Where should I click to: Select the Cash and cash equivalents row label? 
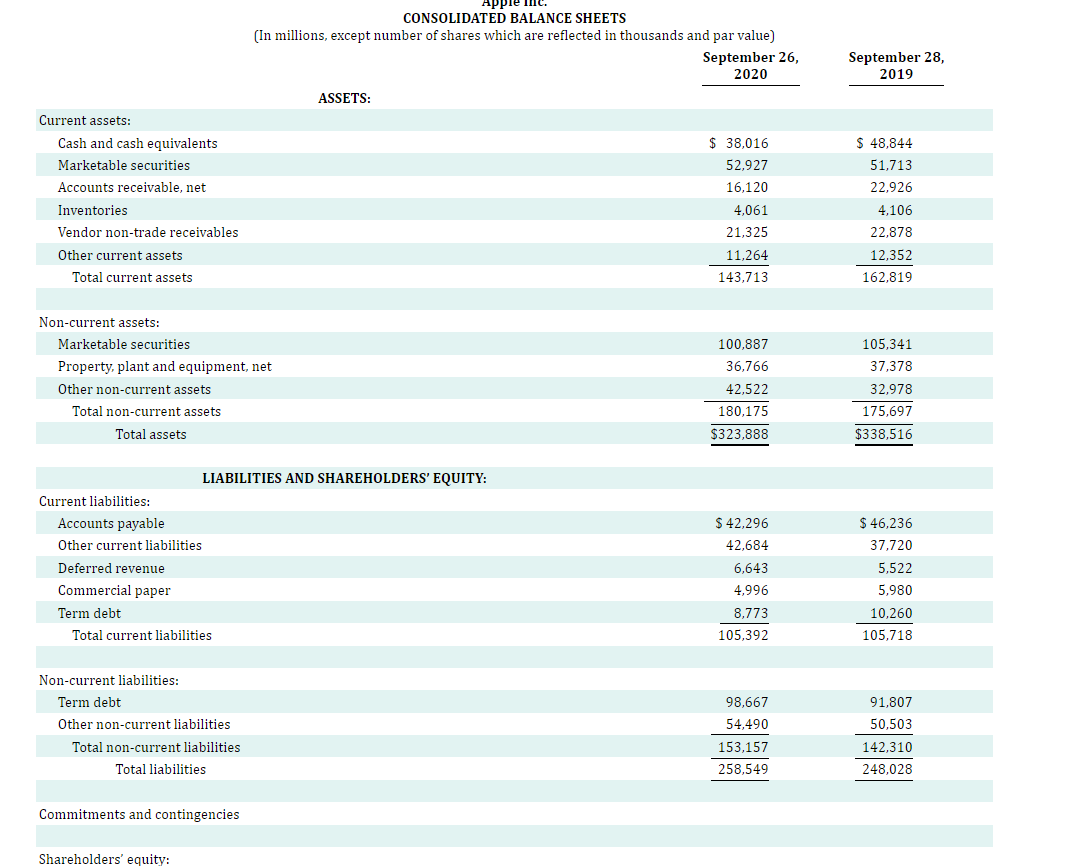[x=136, y=142]
